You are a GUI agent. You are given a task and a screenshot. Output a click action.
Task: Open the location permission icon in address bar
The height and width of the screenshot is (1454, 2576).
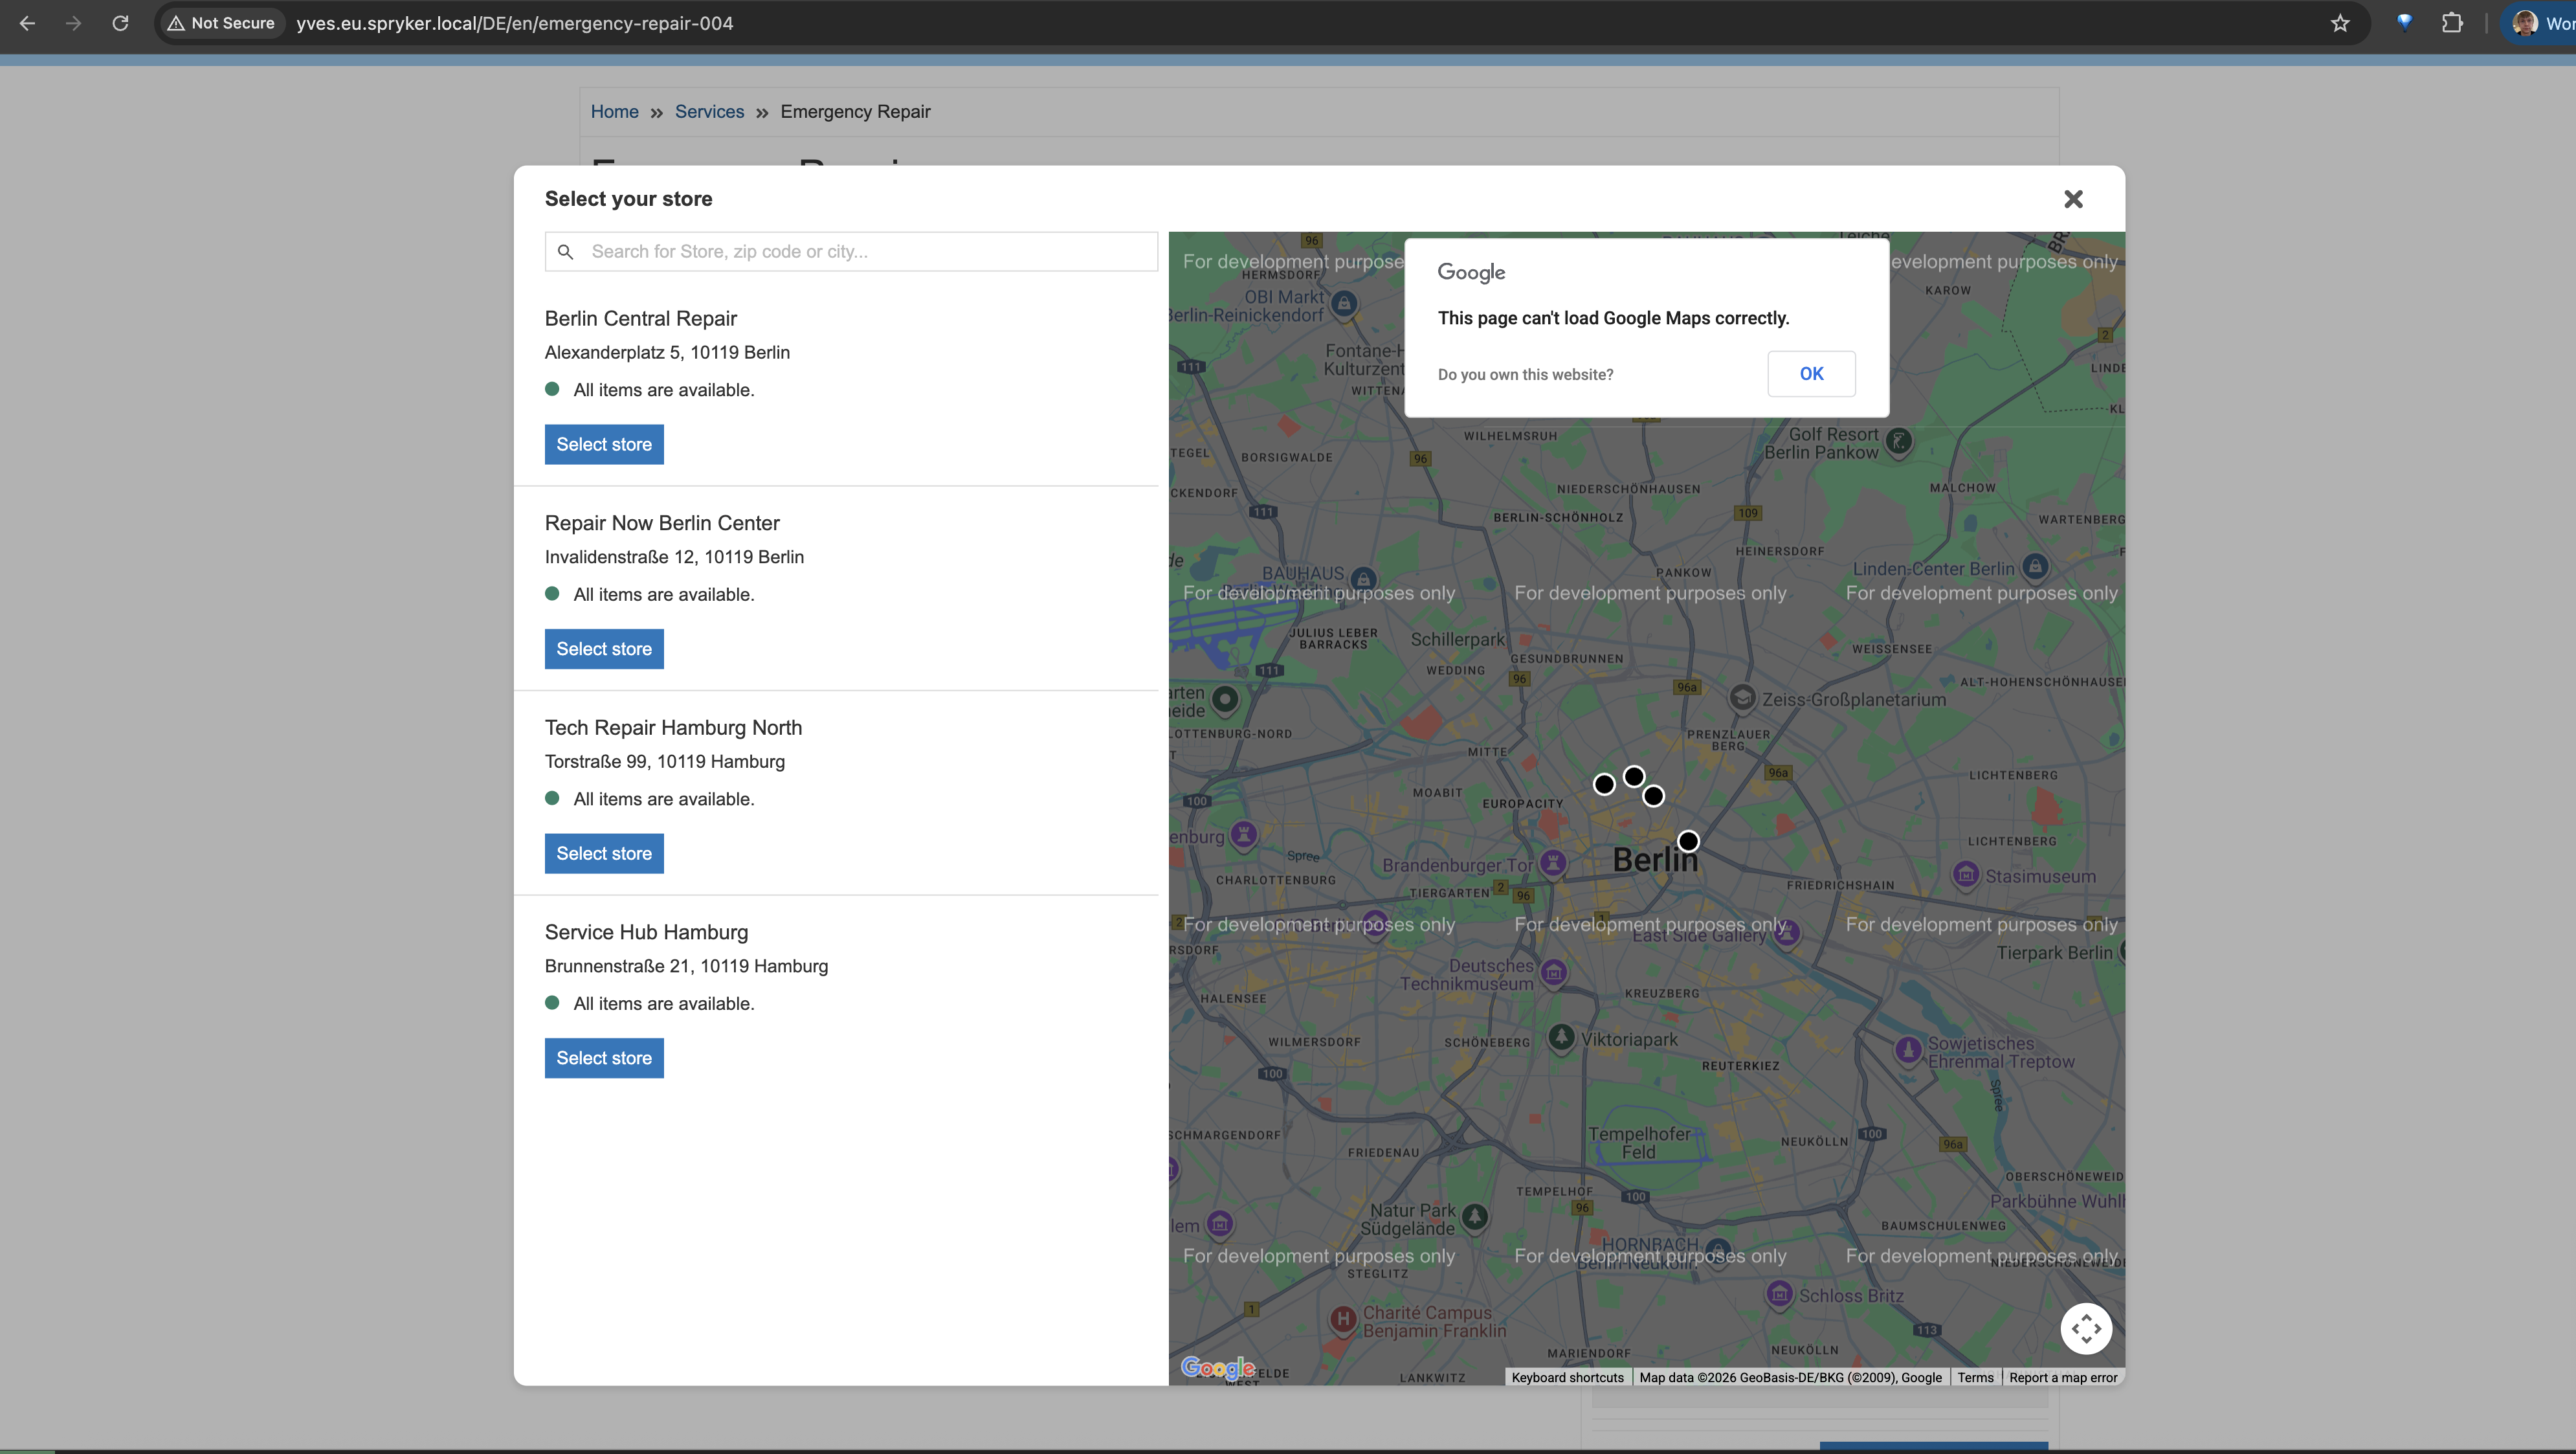click(x=2404, y=23)
